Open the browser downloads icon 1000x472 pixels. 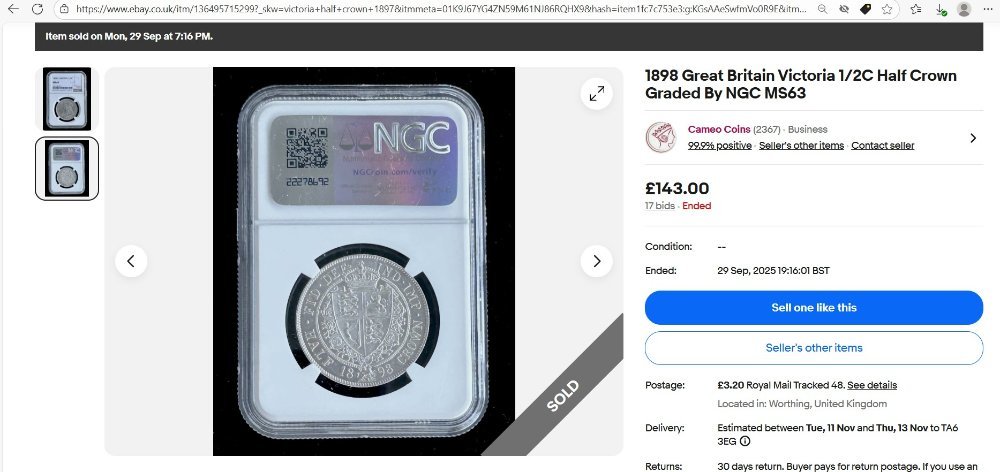click(941, 9)
